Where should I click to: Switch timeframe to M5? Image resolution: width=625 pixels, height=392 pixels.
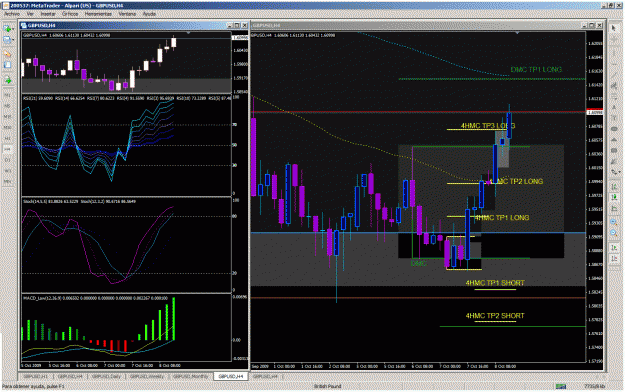click(x=7, y=106)
